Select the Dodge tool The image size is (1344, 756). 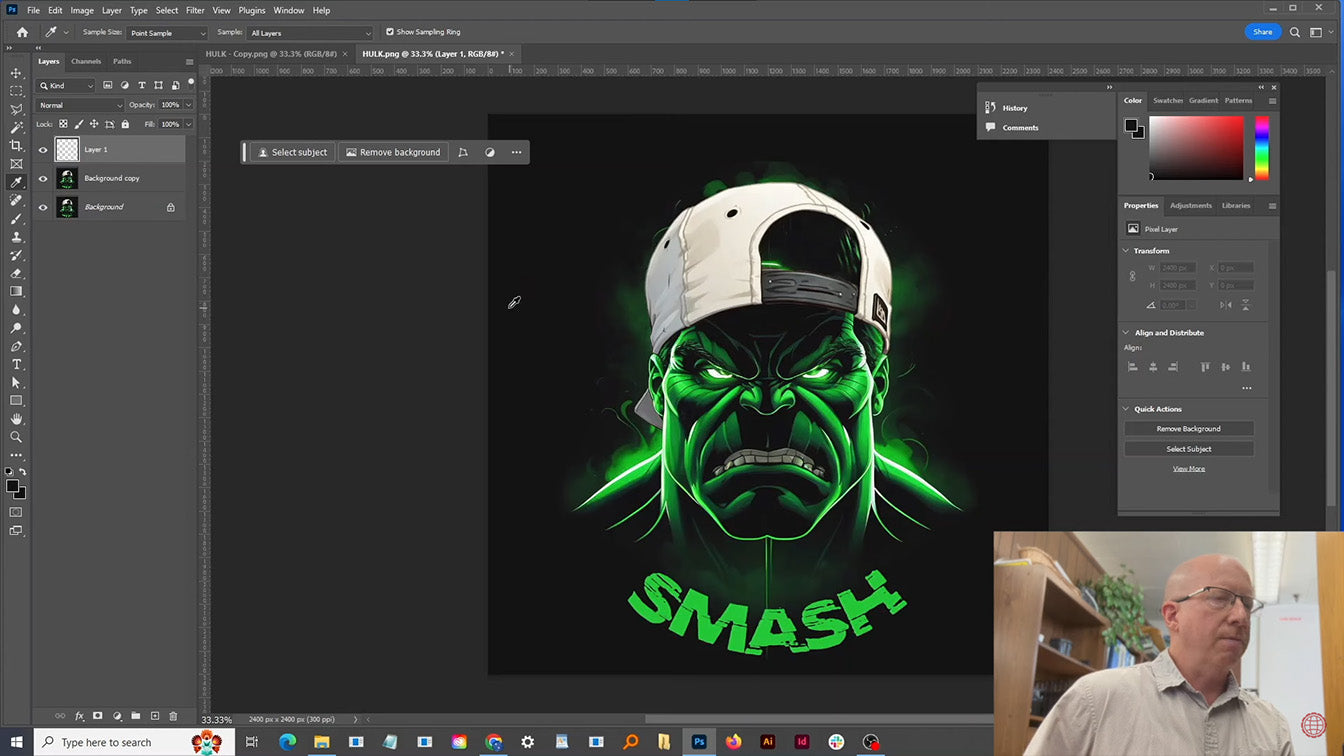click(16, 328)
